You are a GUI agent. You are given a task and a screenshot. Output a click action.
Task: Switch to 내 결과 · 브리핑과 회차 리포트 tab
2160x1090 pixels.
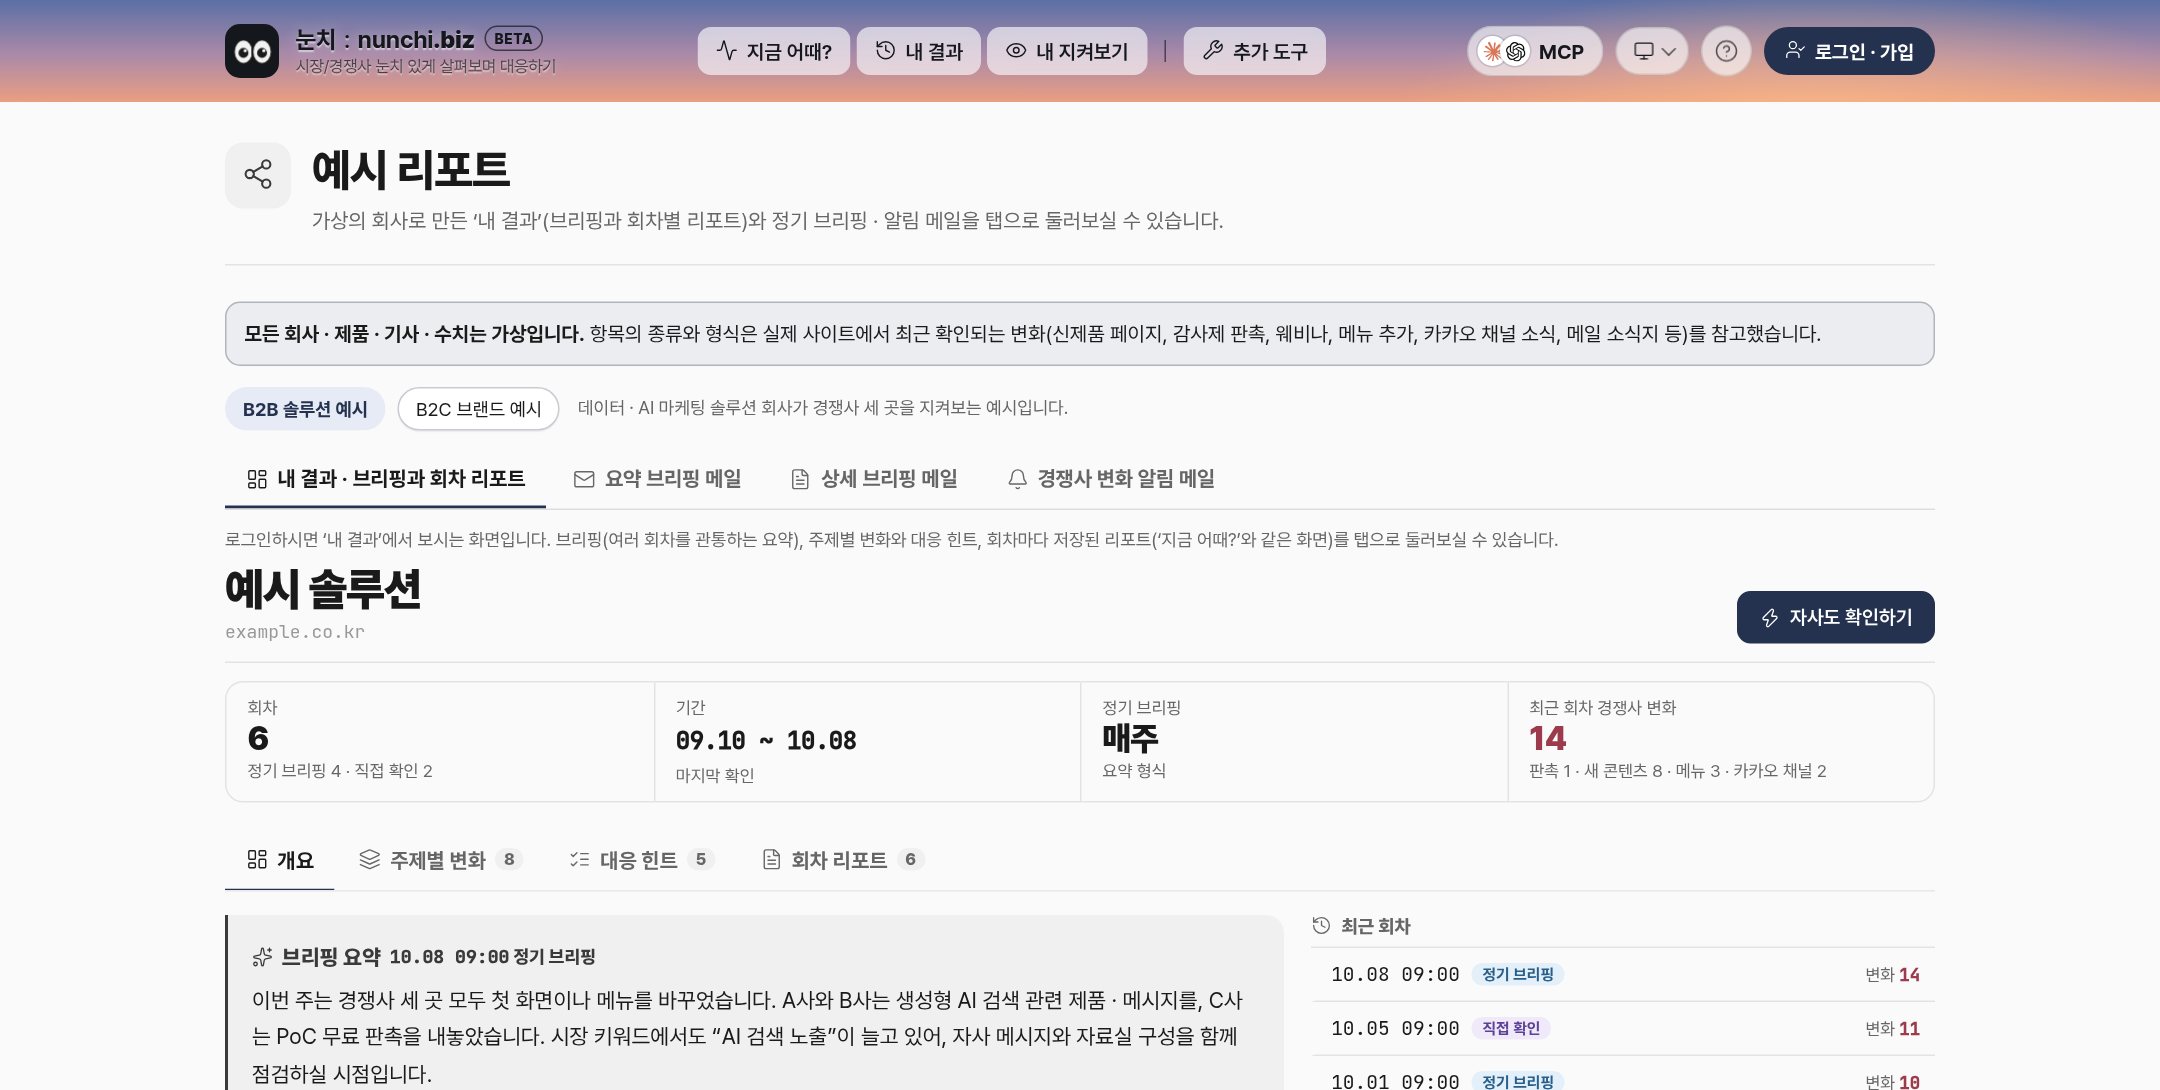pos(385,479)
